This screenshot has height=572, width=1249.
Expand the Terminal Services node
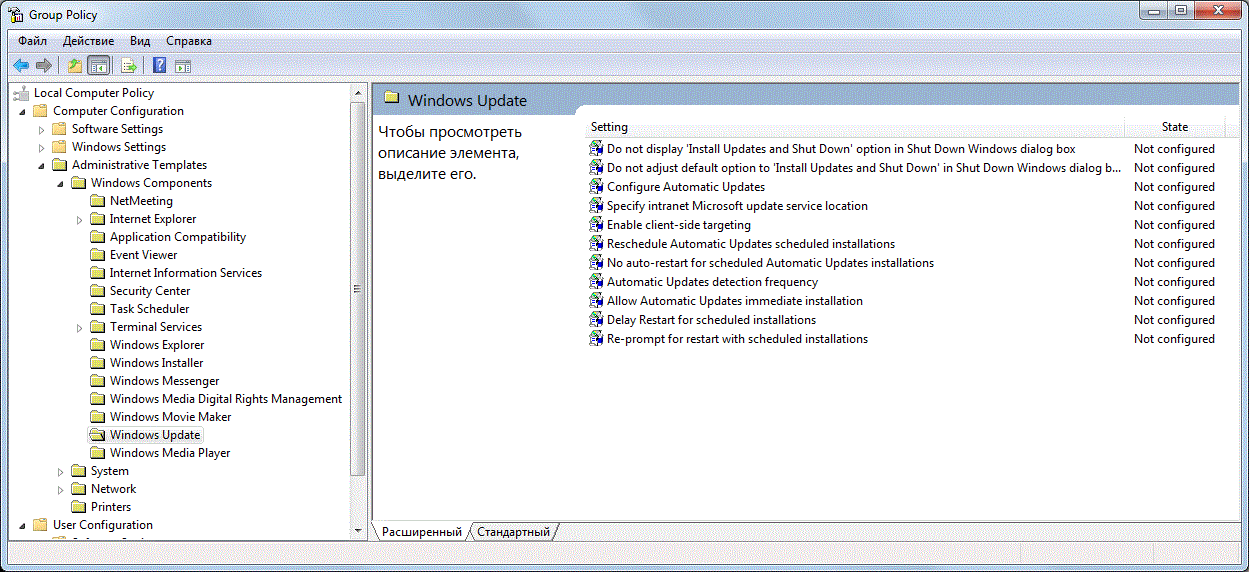[x=79, y=327]
